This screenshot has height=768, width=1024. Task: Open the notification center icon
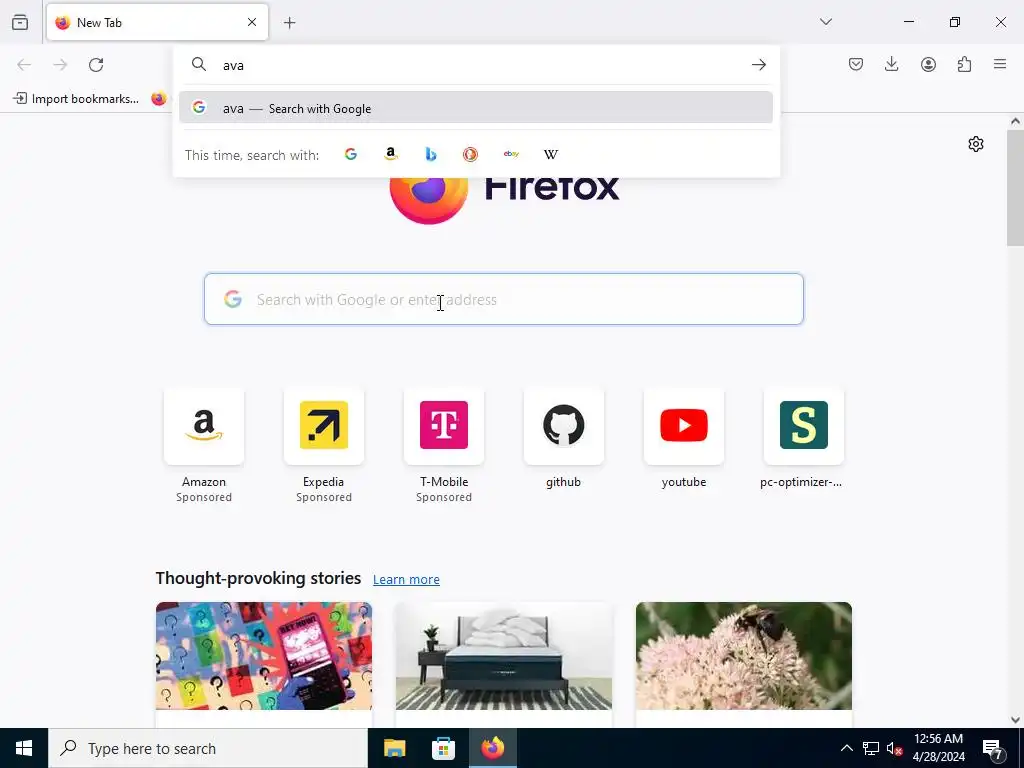tap(993, 748)
